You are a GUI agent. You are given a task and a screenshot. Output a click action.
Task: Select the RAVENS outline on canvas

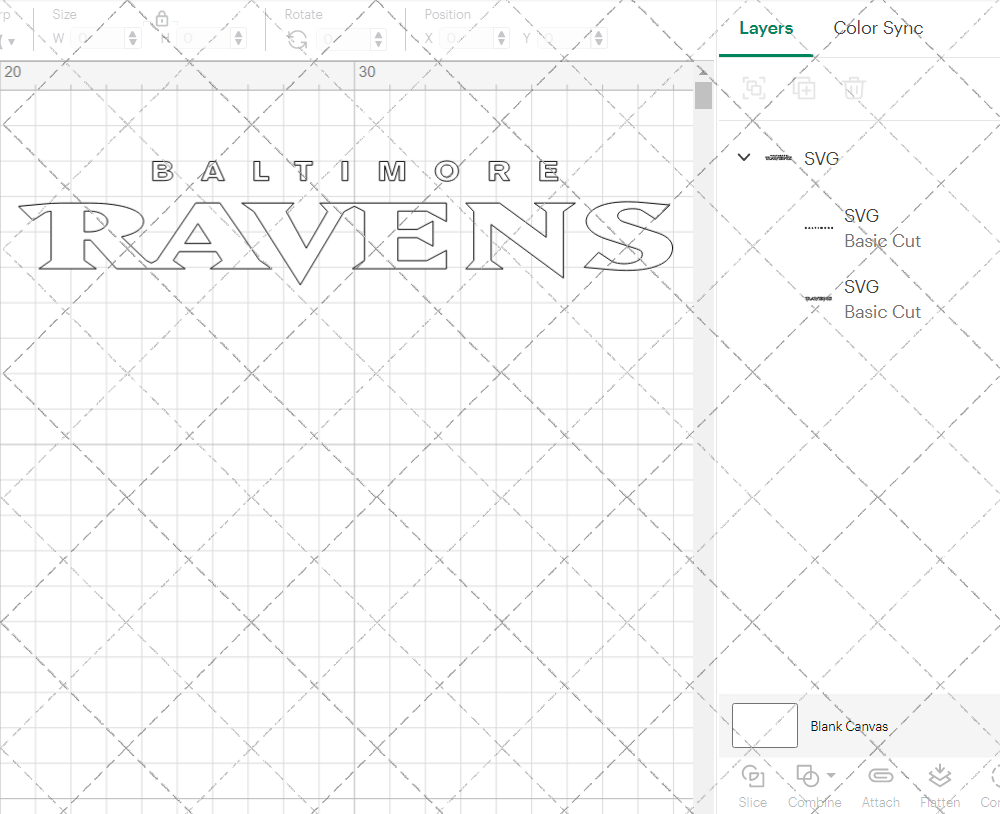346,241
